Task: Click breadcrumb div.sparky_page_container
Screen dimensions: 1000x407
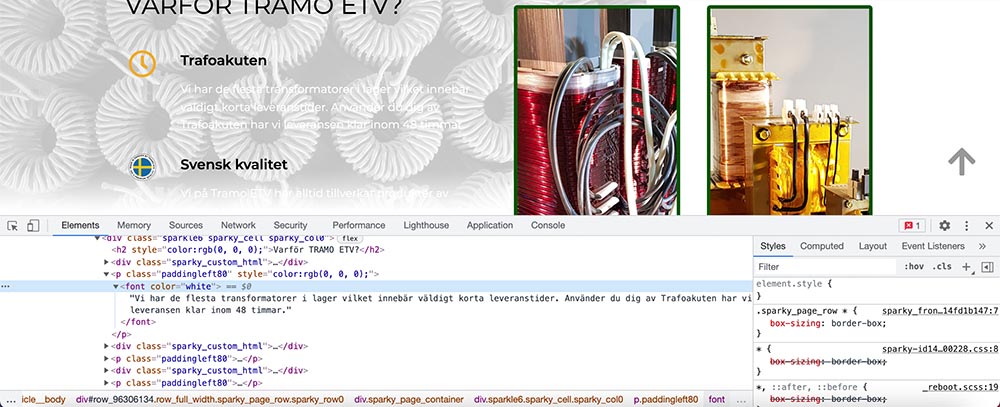Action: pyautogui.click(x=409, y=399)
